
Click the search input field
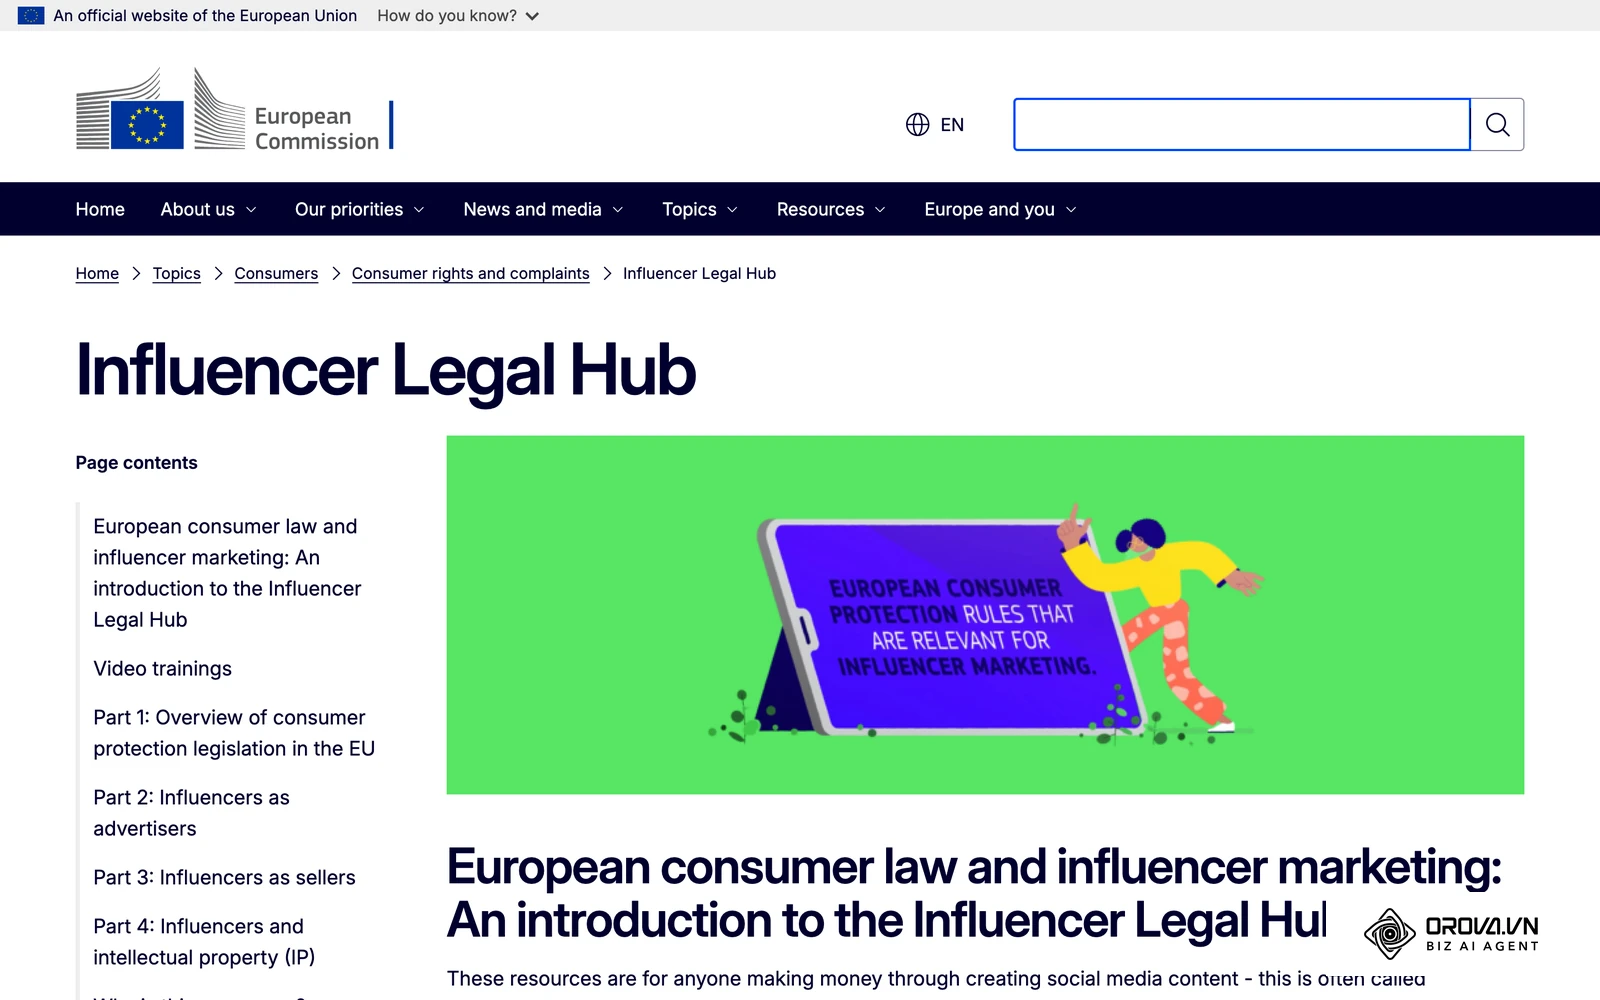tap(1241, 124)
